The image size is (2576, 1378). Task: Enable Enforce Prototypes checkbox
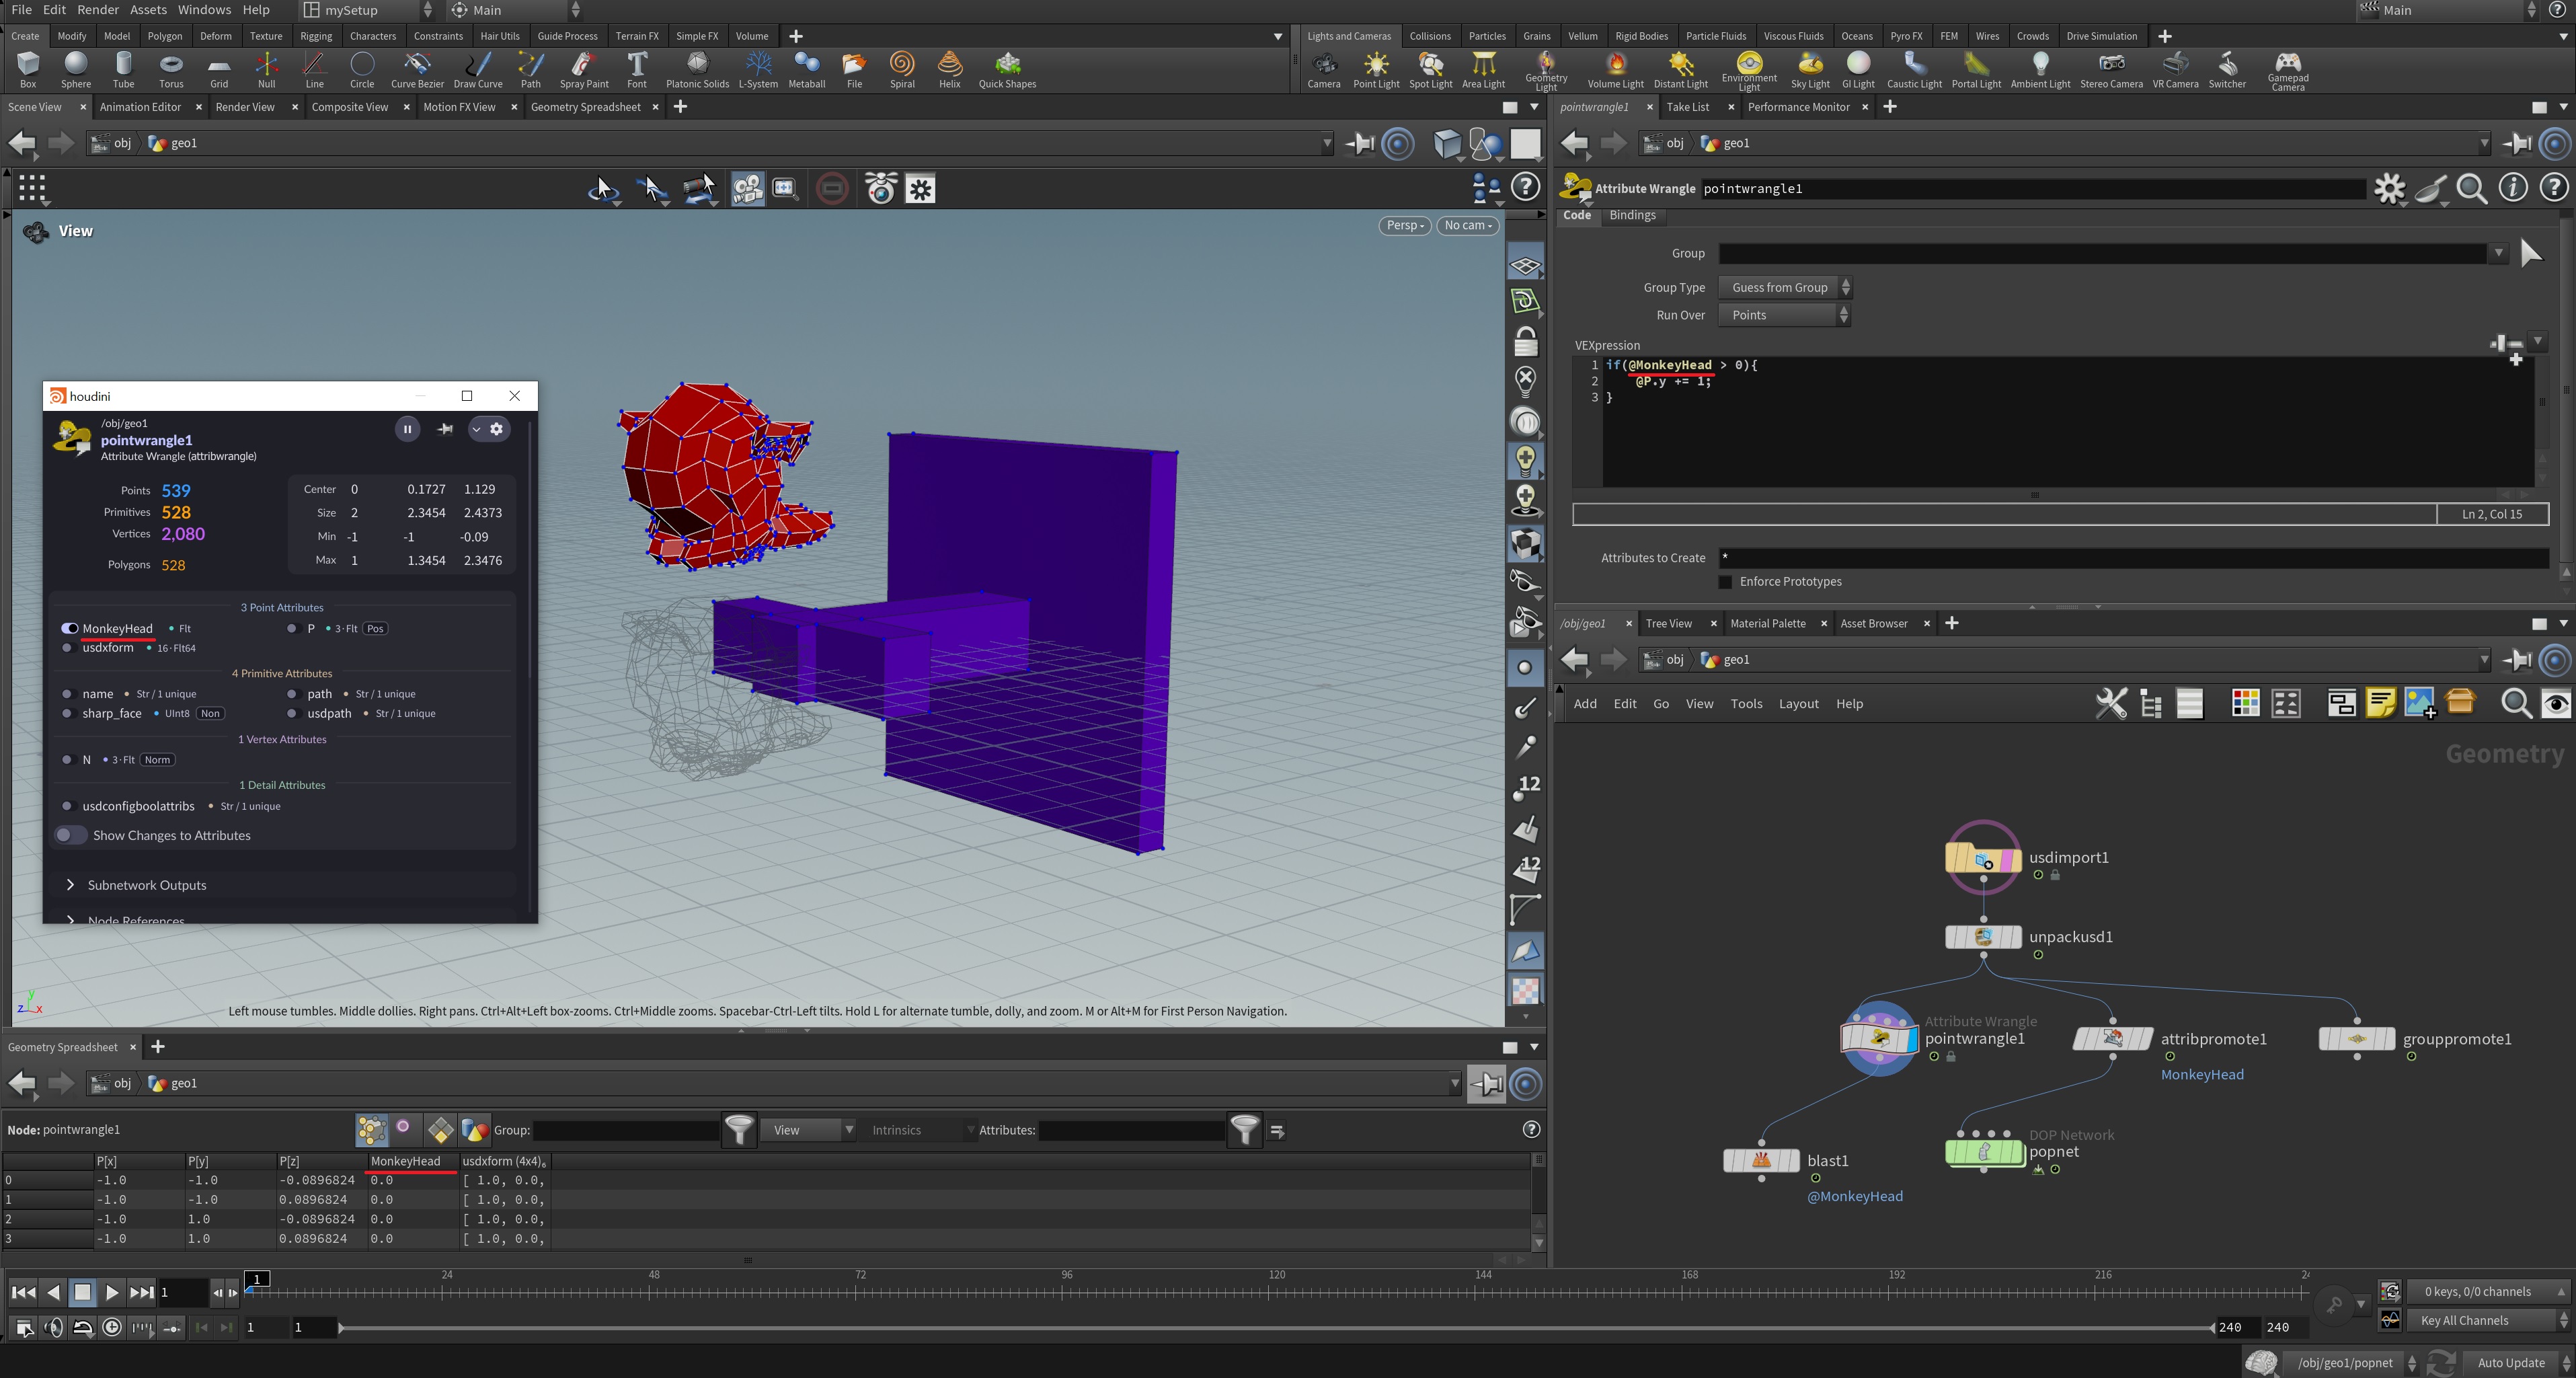(1725, 582)
